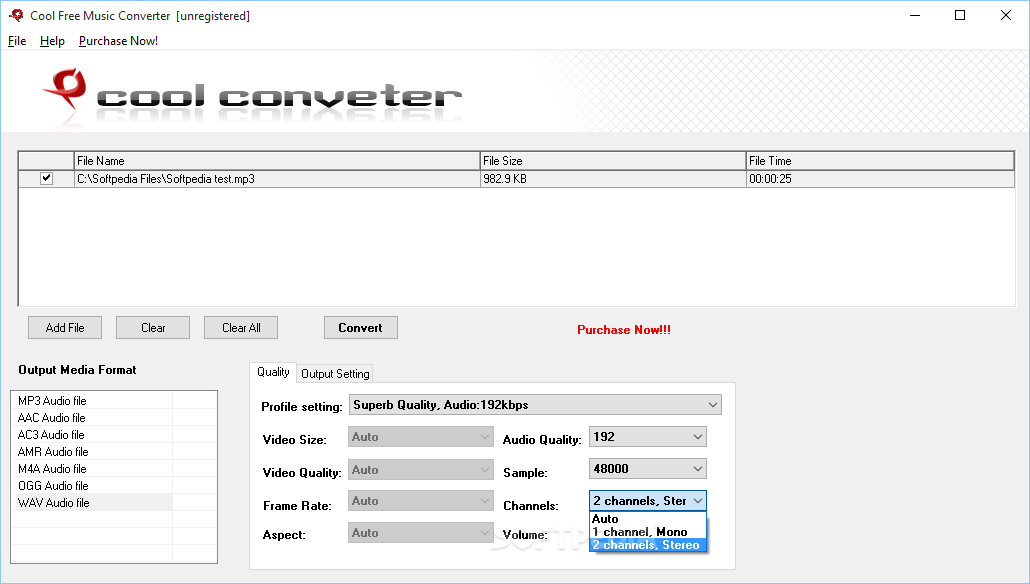Switch to the Output Setting tab
This screenshot has width=1030, height=584.
pos(335,373)
